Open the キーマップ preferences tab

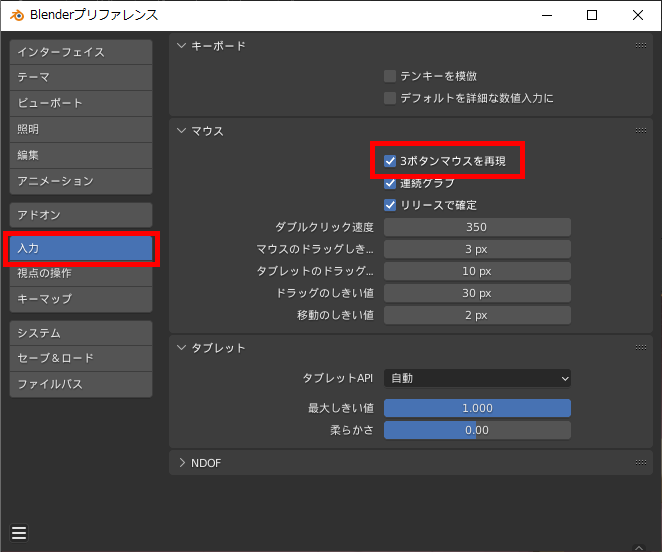click(x=80, y=299)
